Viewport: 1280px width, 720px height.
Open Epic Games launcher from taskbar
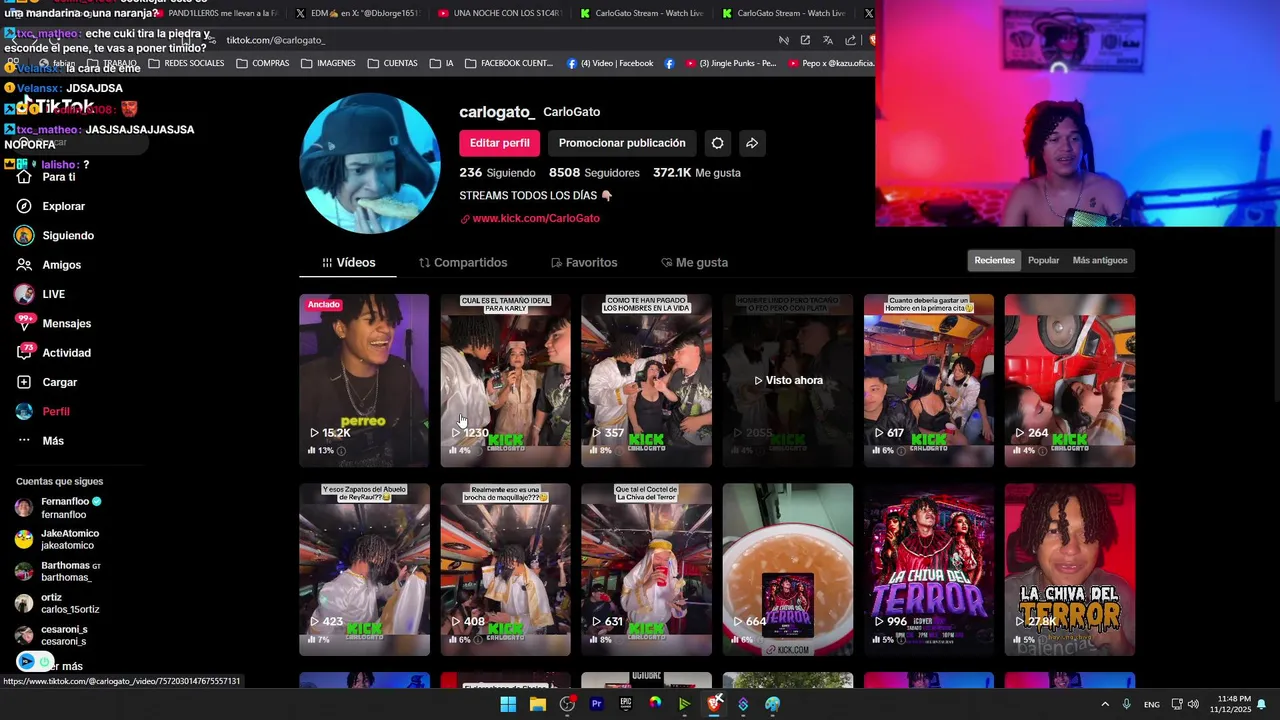click(x=626, y=704)
